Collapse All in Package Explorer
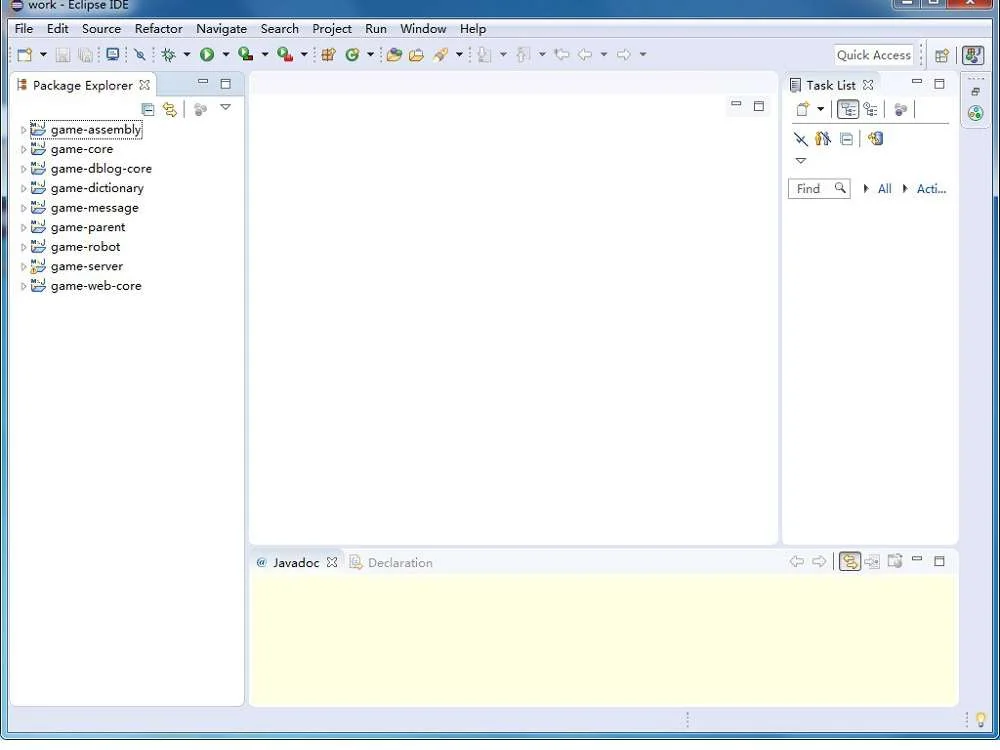This screenshot has width=1000, height=750. (148, 109)
